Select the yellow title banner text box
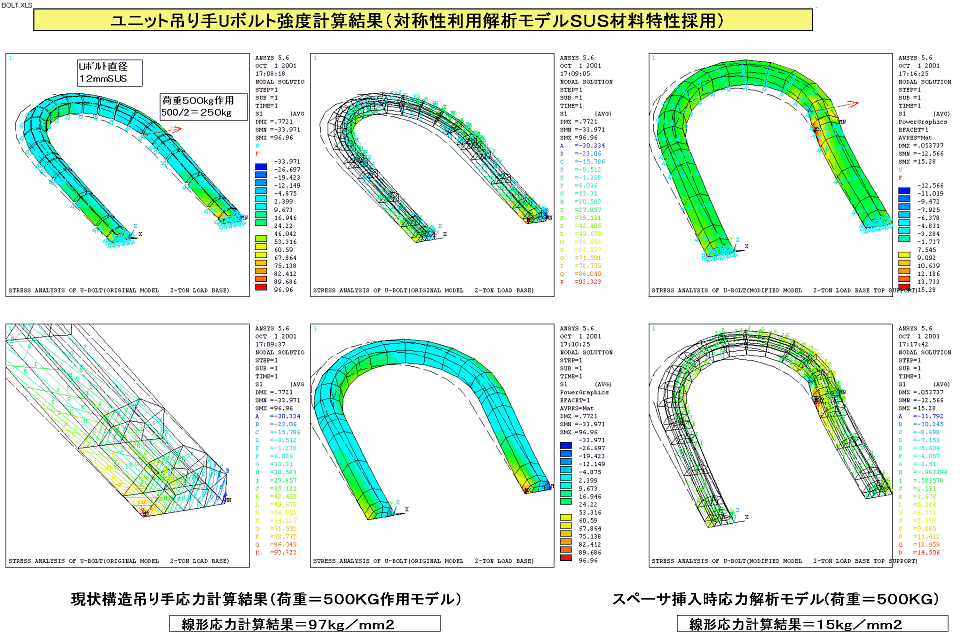 click(x=422, y=19)
